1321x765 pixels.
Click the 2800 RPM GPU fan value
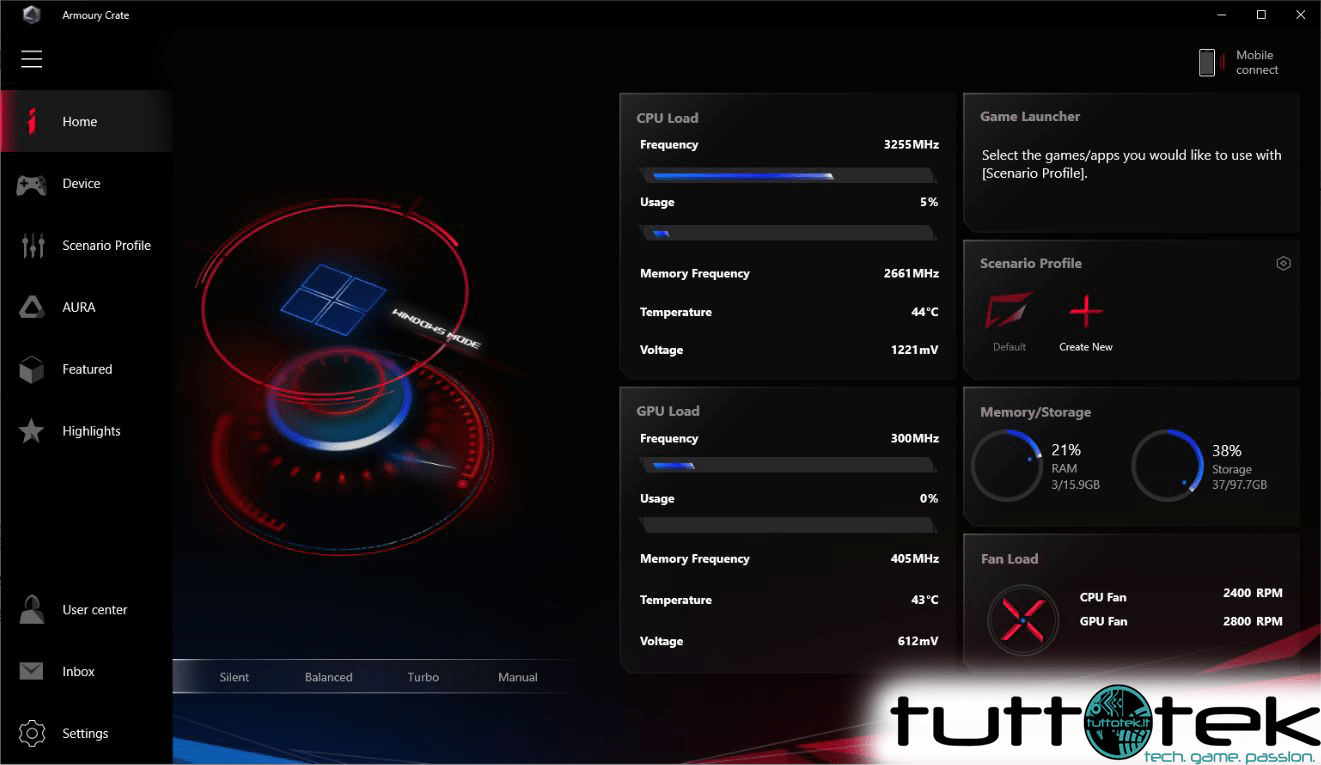tap(1252, 621)
